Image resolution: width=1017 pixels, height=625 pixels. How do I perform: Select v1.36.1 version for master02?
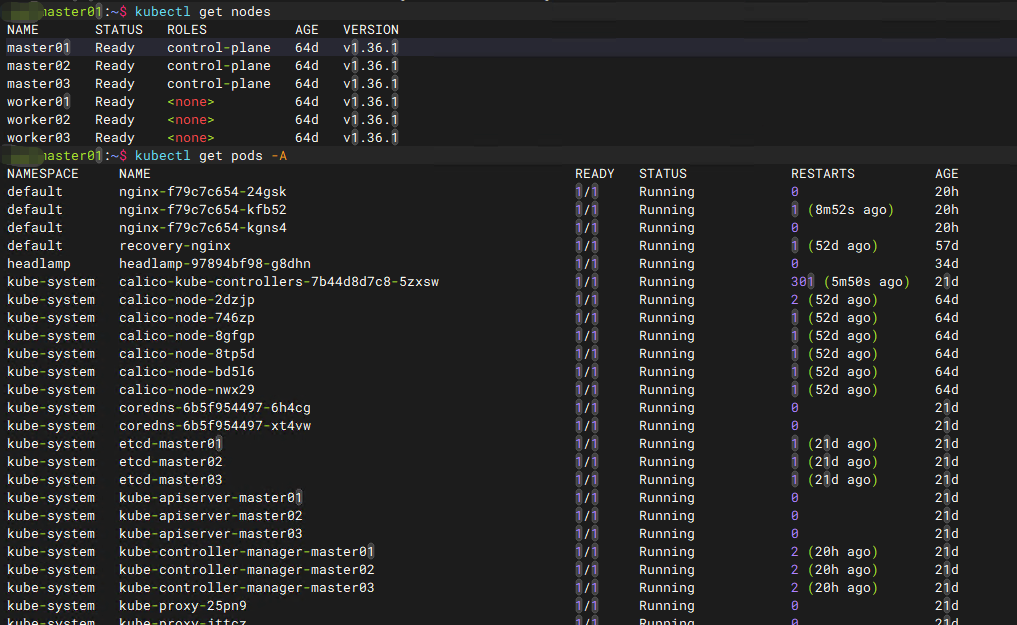[371, 66]
